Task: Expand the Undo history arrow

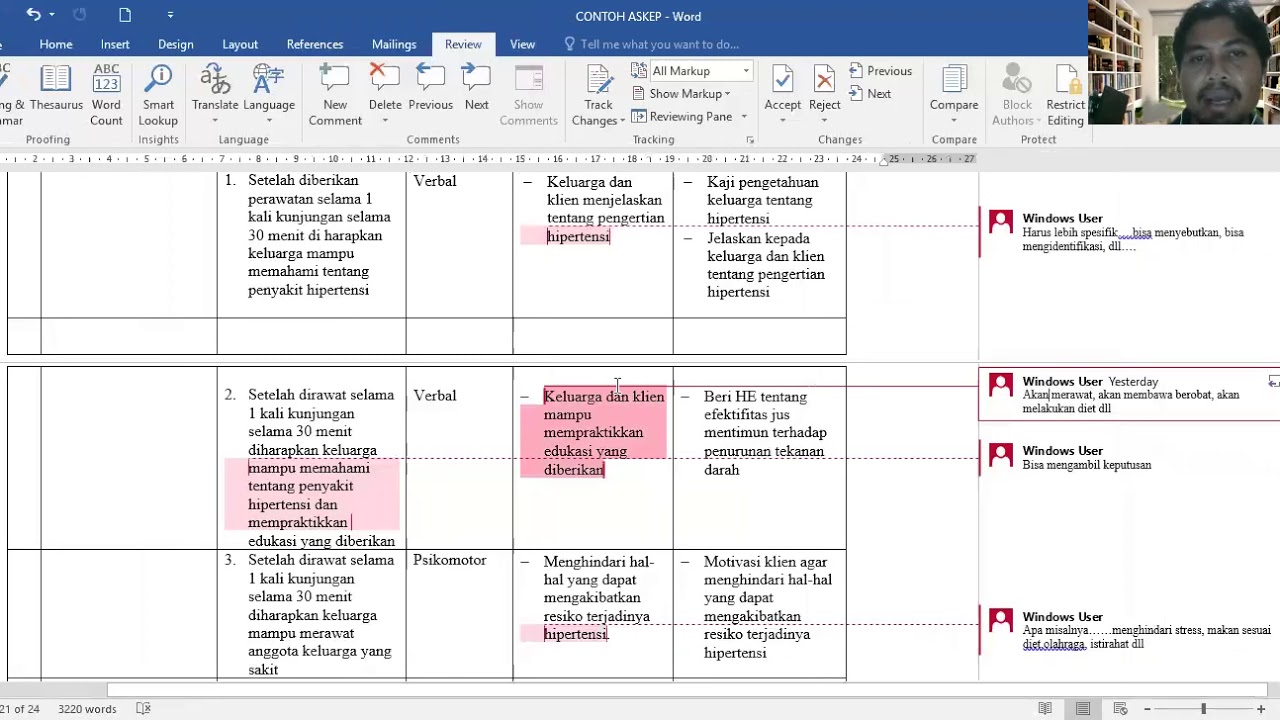Action: point(52,15)
